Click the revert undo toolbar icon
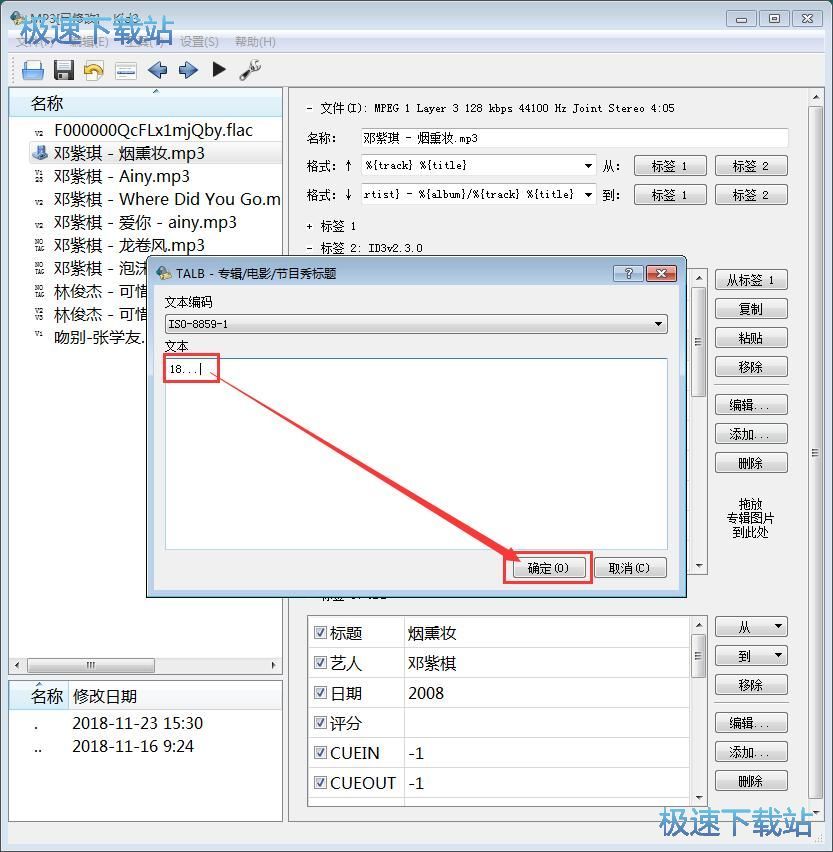The image size is (833, 852). (94, 70)
